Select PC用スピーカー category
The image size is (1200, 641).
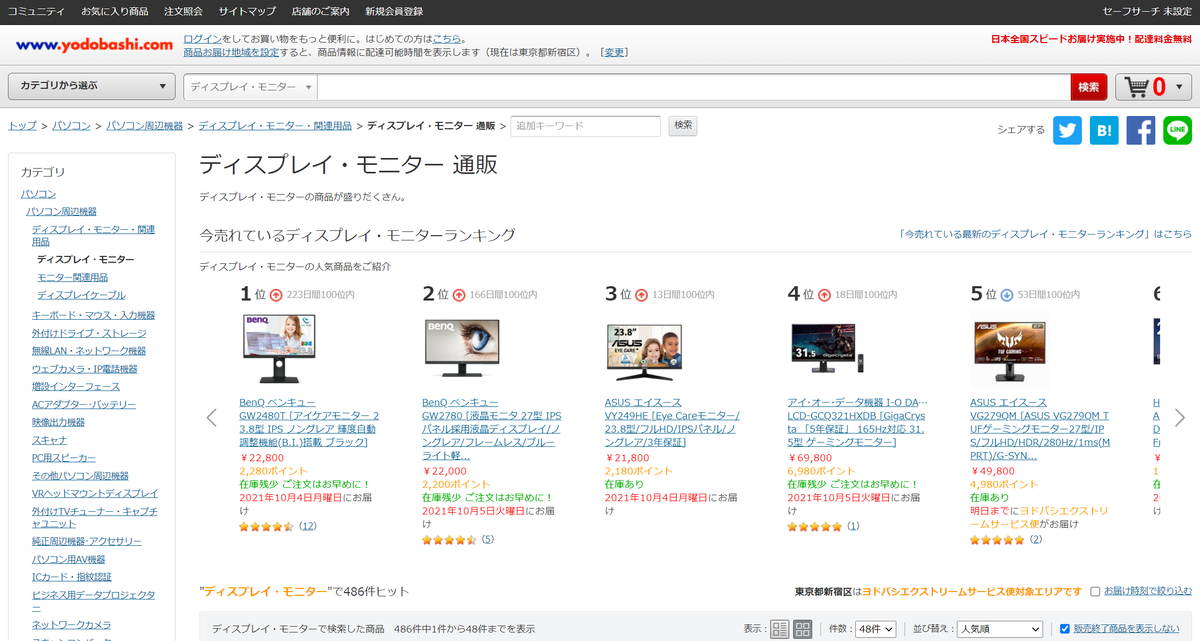(64, 457)
